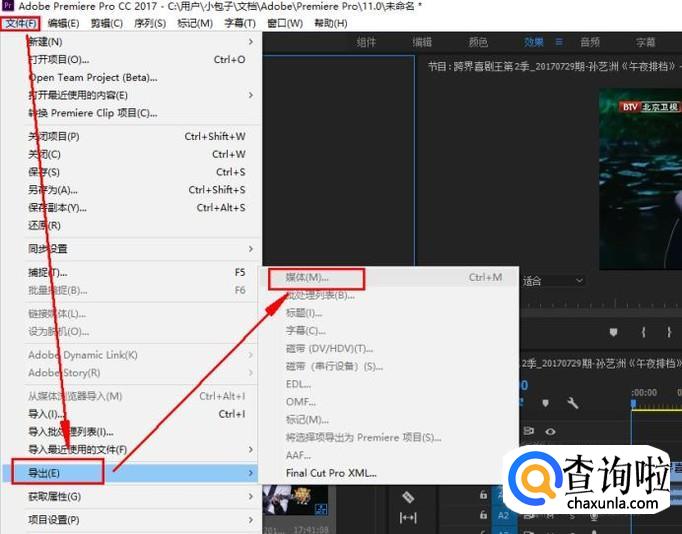Click timeline ruler at :00:00 label
The height and width of the screenshot is (534, 682).
coord(645,393)
